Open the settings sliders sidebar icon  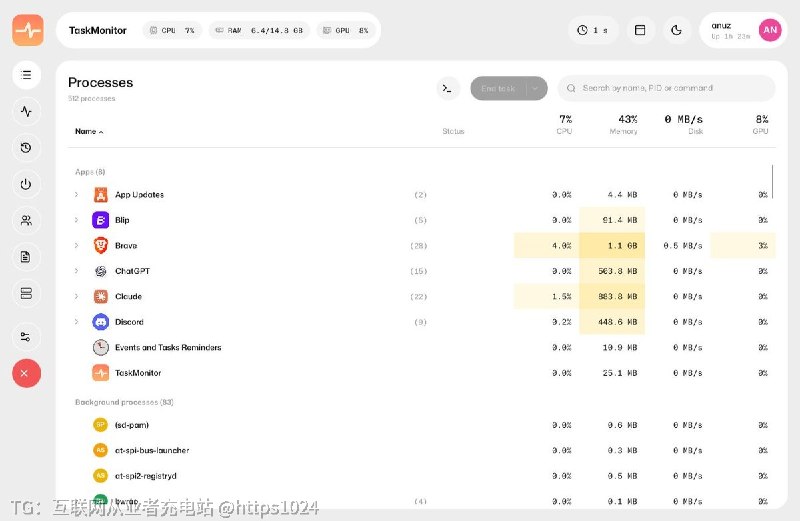[x=26, y=337]
